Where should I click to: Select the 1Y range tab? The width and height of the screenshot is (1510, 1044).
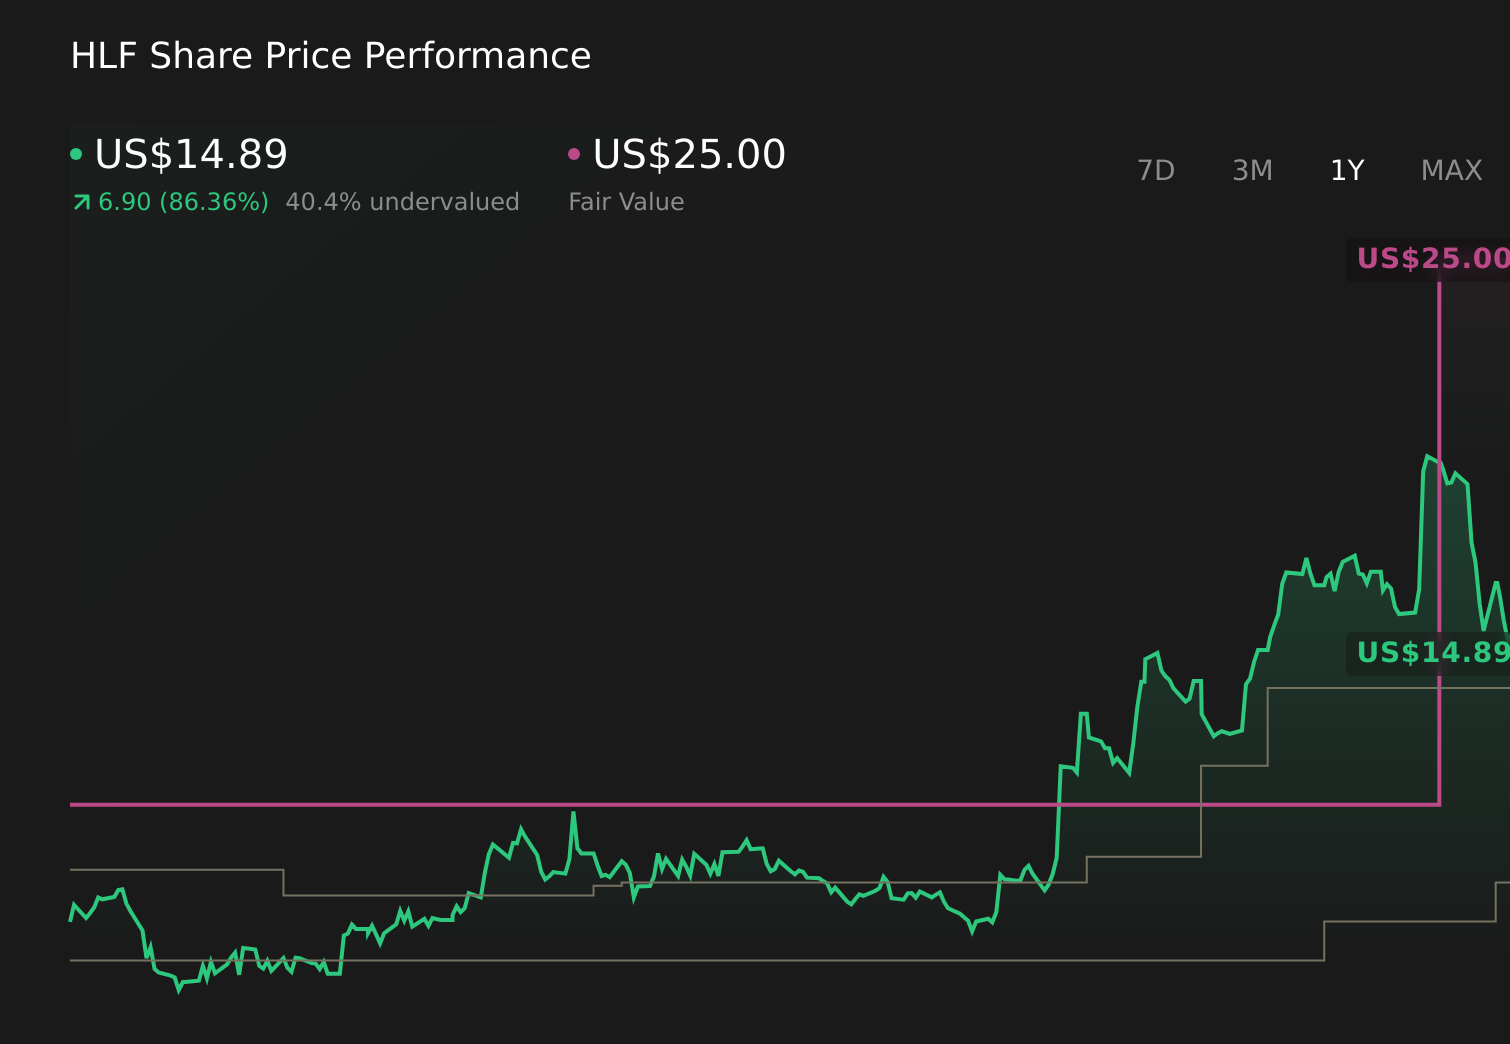coord(1346,170)
